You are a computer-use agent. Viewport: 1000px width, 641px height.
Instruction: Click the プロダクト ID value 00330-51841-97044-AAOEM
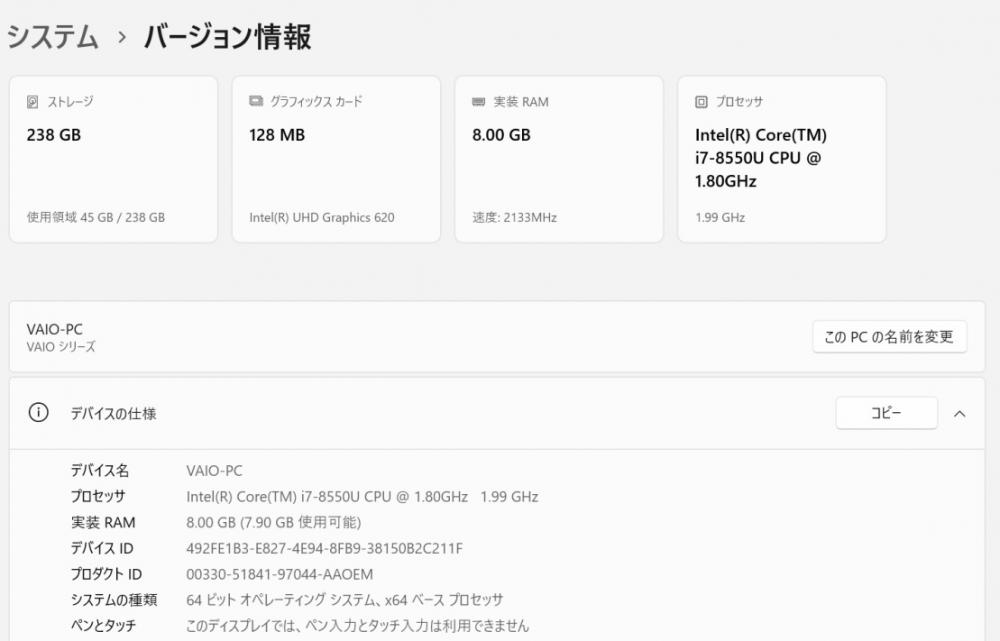[x=279, y=574]
